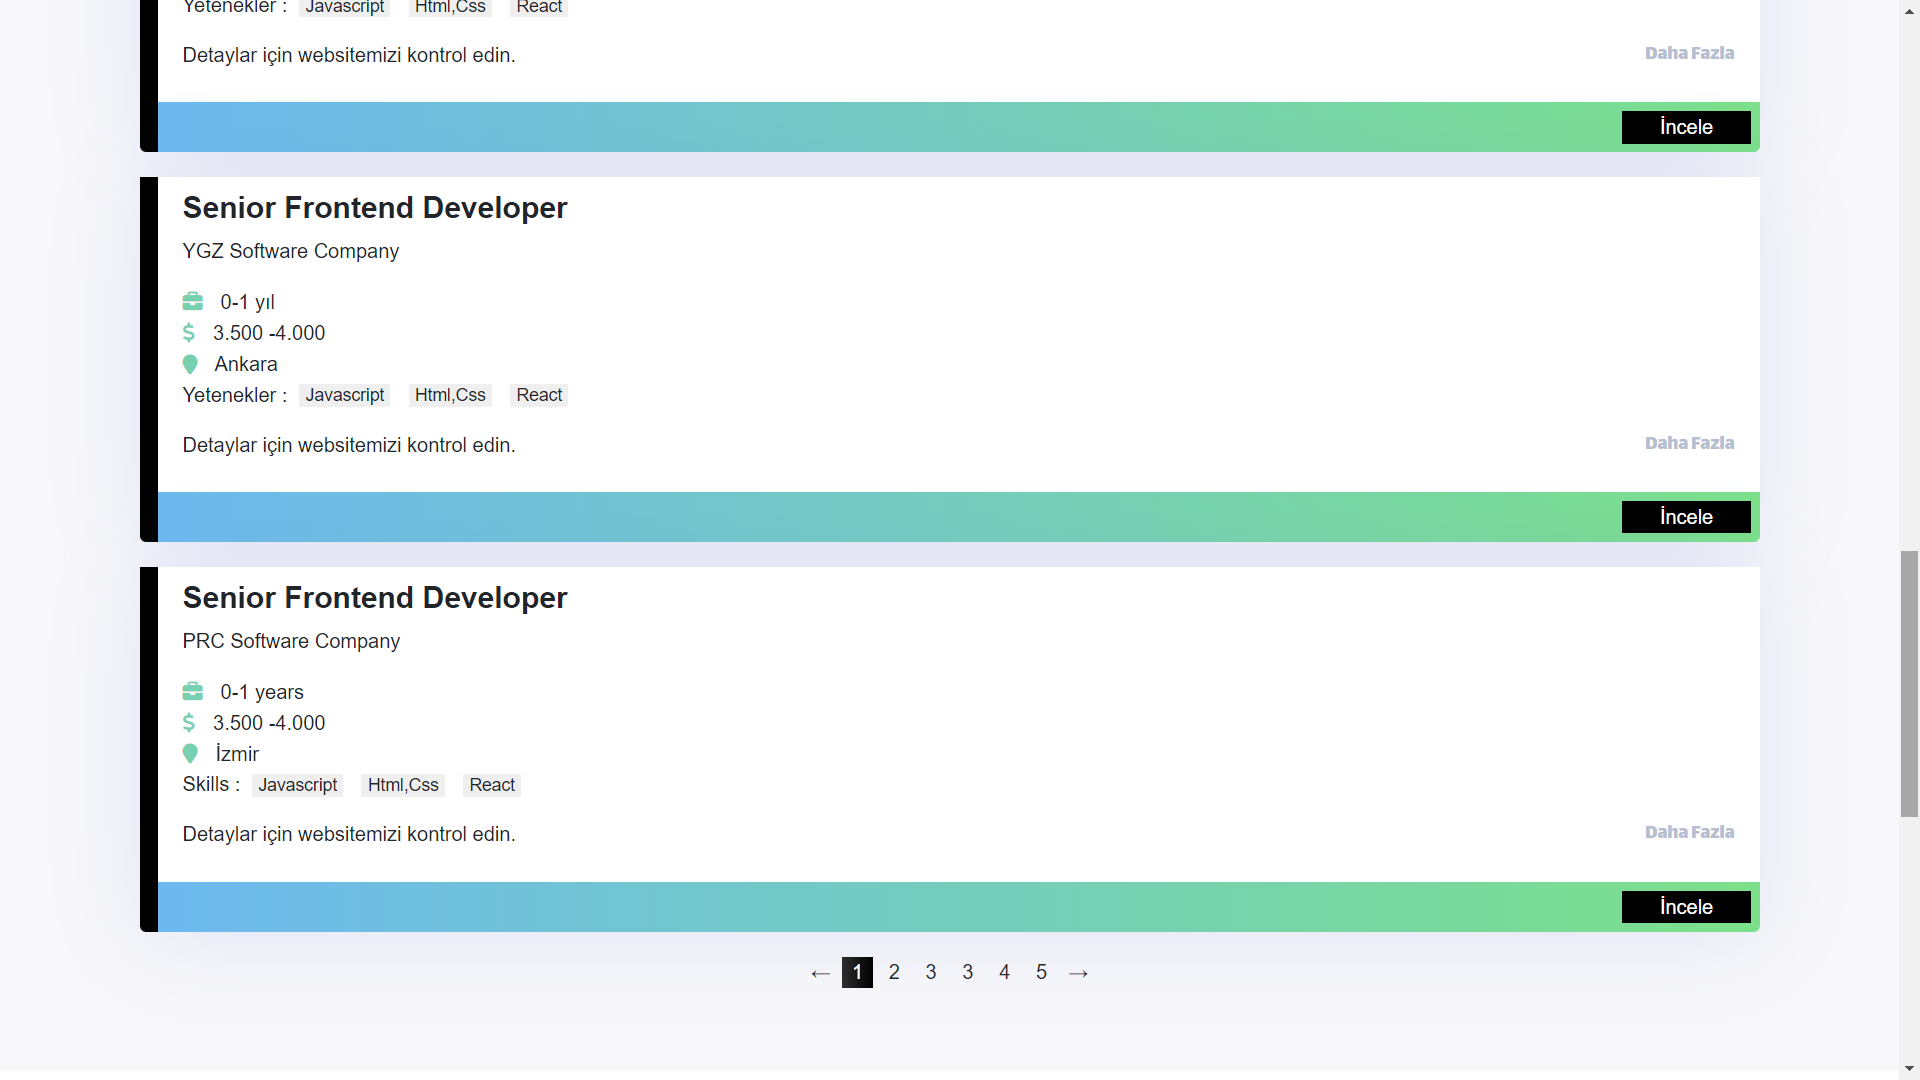Open page 2 in pagination

[894, 972]
